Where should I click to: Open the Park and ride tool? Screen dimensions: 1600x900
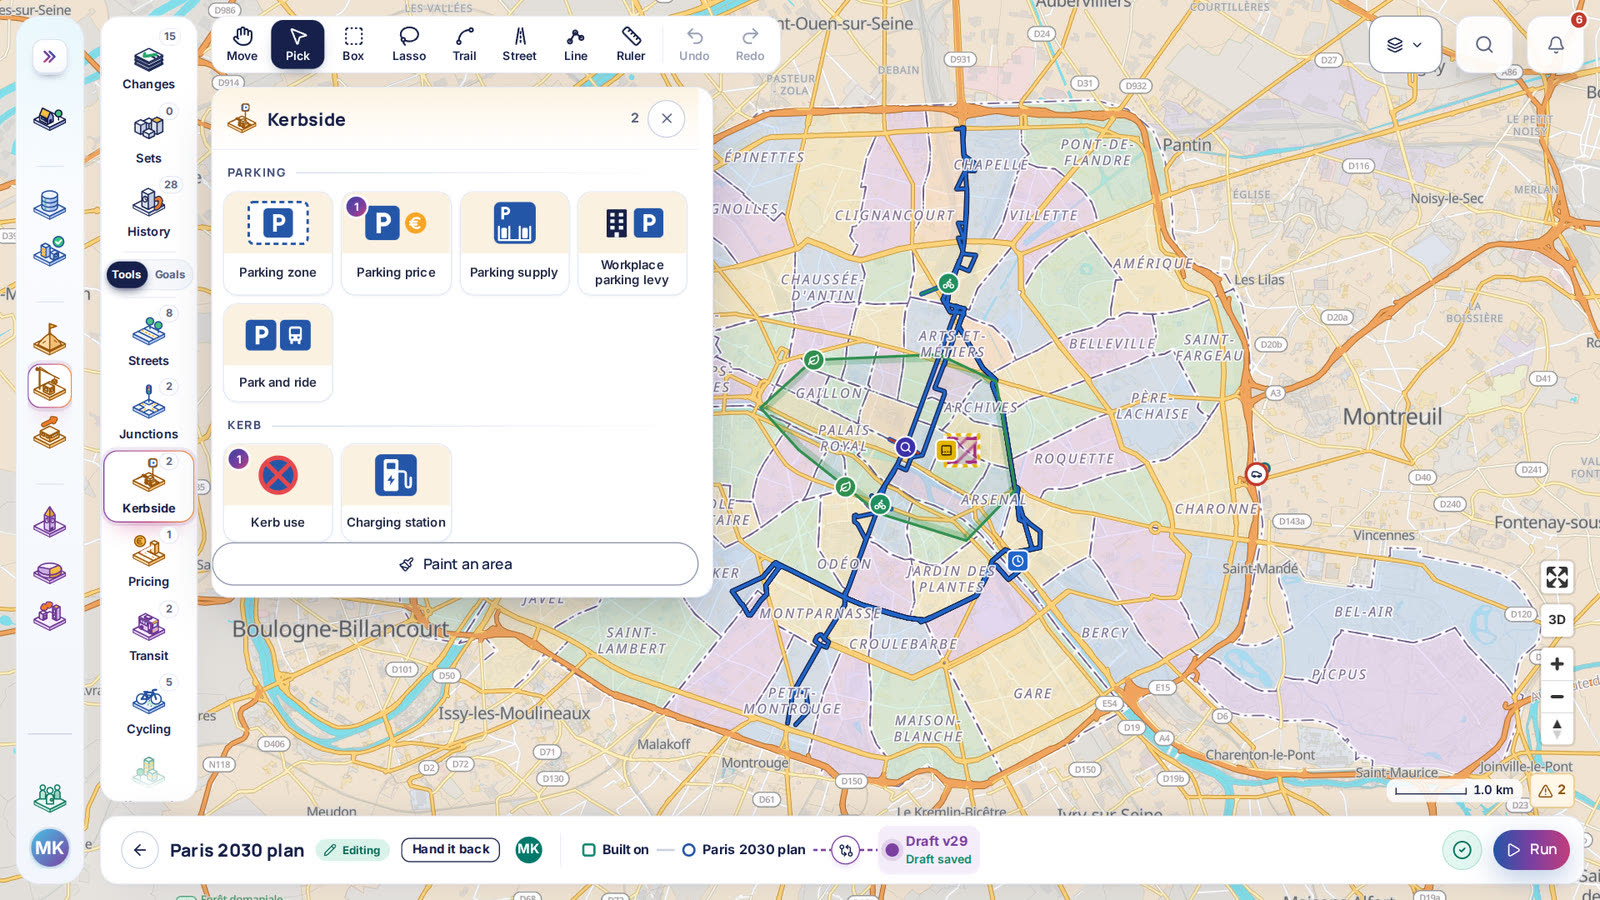[x=278, y=353]
